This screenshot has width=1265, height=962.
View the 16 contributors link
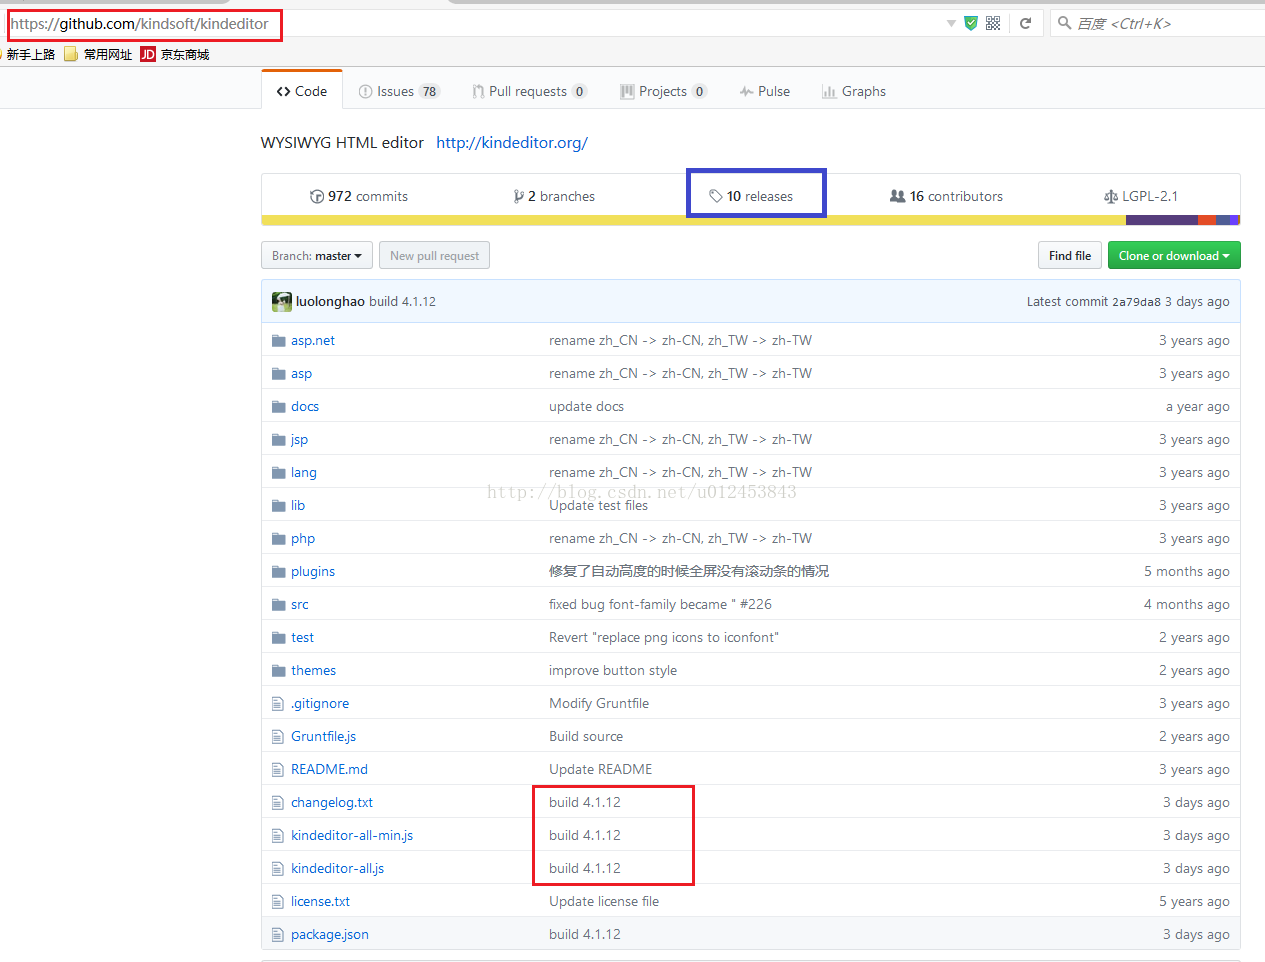click(x=946, y=196)
